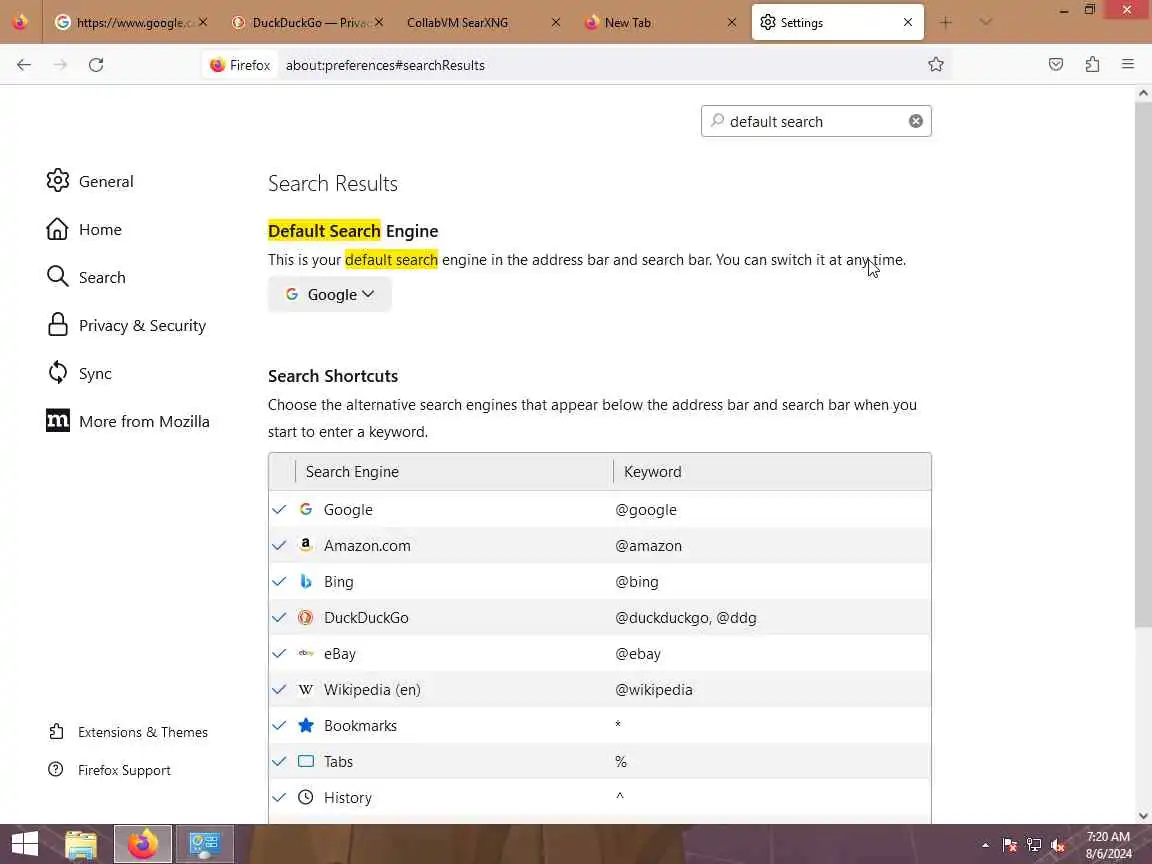
Task: Click the Privacy padlock icon
Action: [57, 325]
